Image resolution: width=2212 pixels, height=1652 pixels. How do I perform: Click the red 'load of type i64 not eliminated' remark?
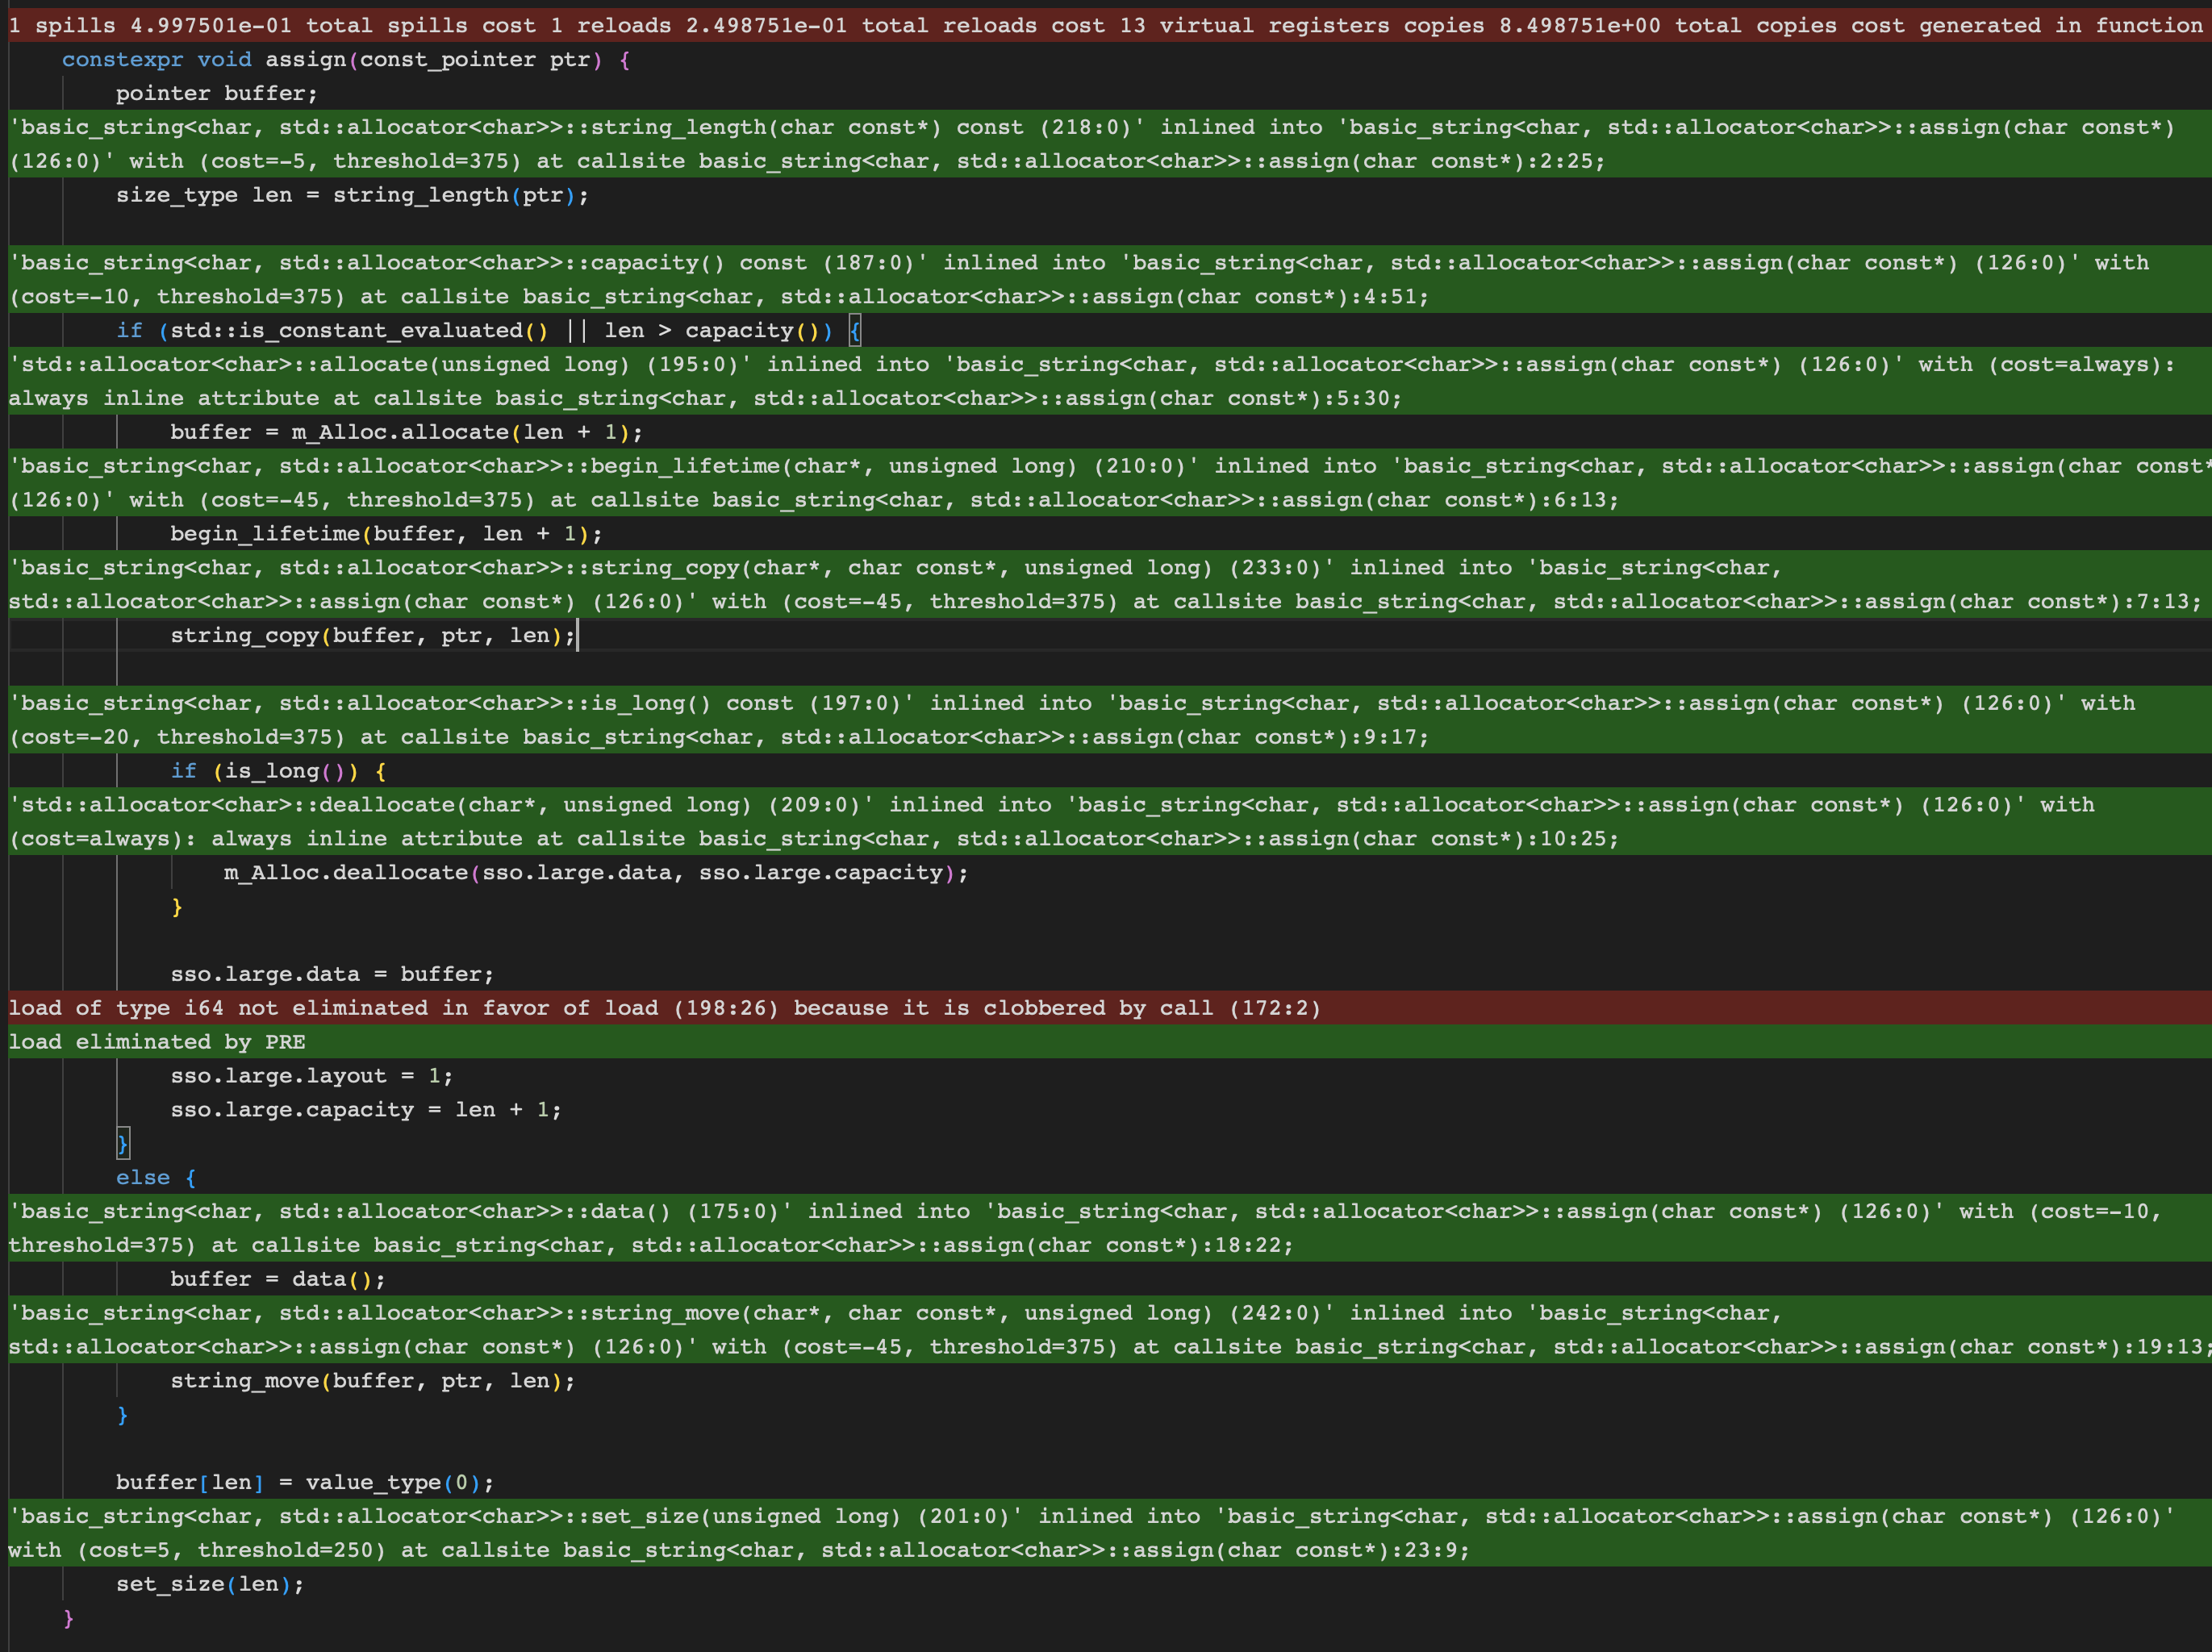[1110, 1008]
